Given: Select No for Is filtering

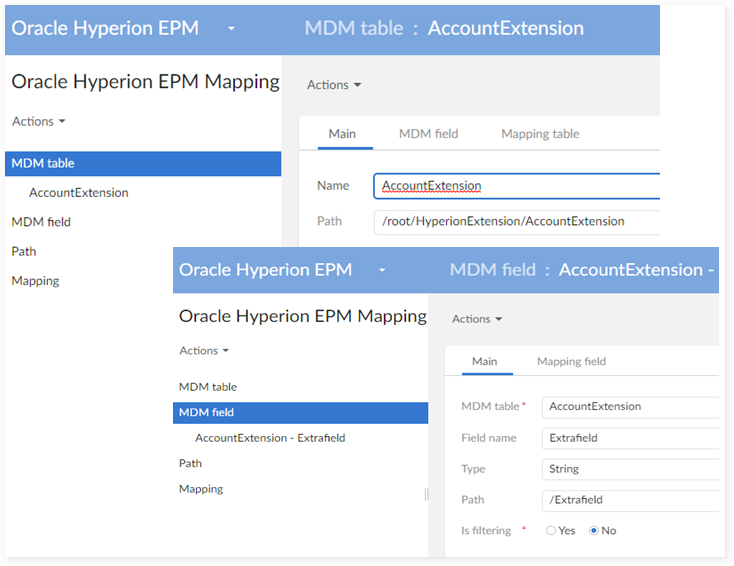Looking at the screenshot, I should pos(594,531).
